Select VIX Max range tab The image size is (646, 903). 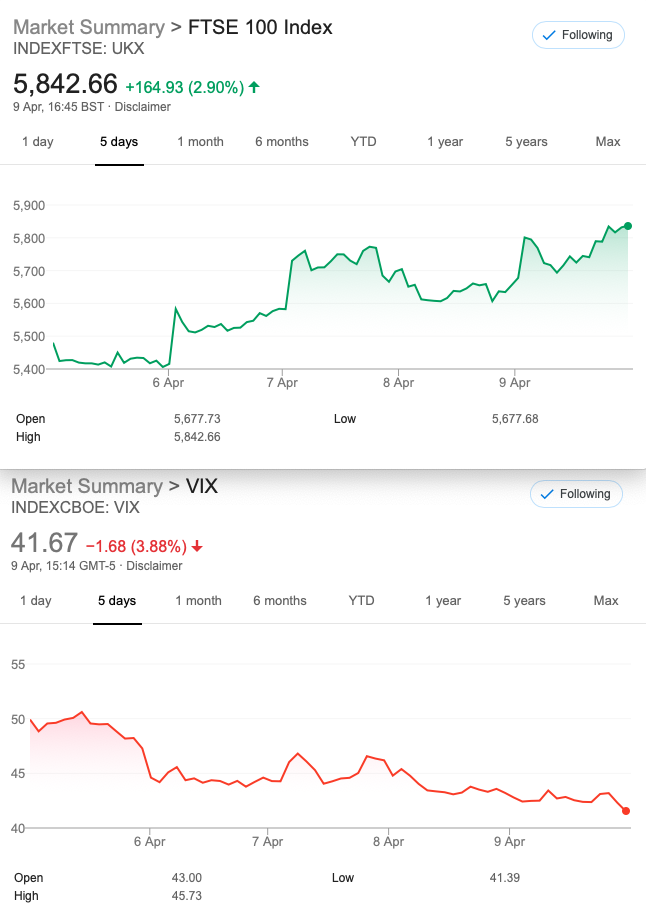(606, 601)
